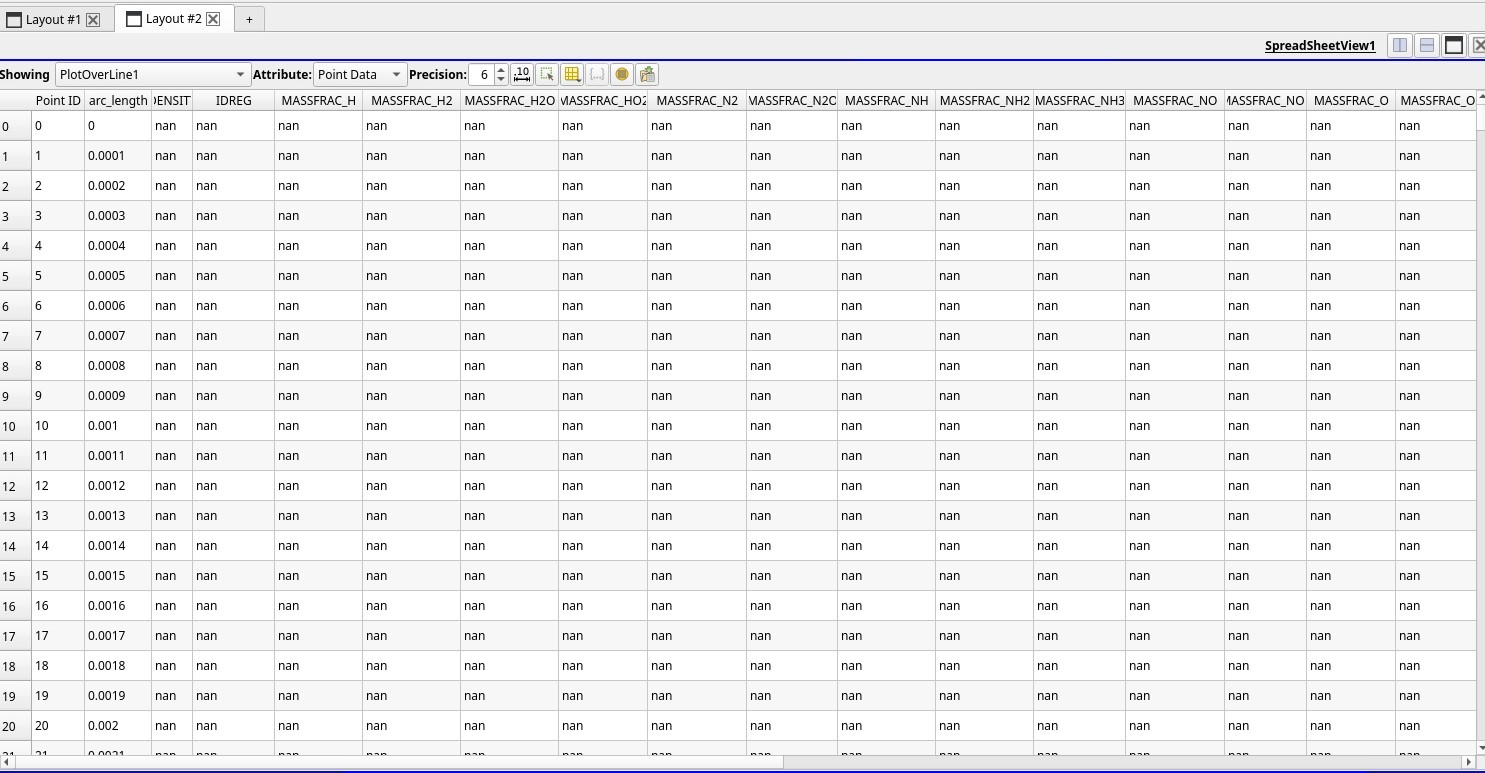Sort by the arc_length column header
This screenshot has height=773, width=1485.
[117, 100]
